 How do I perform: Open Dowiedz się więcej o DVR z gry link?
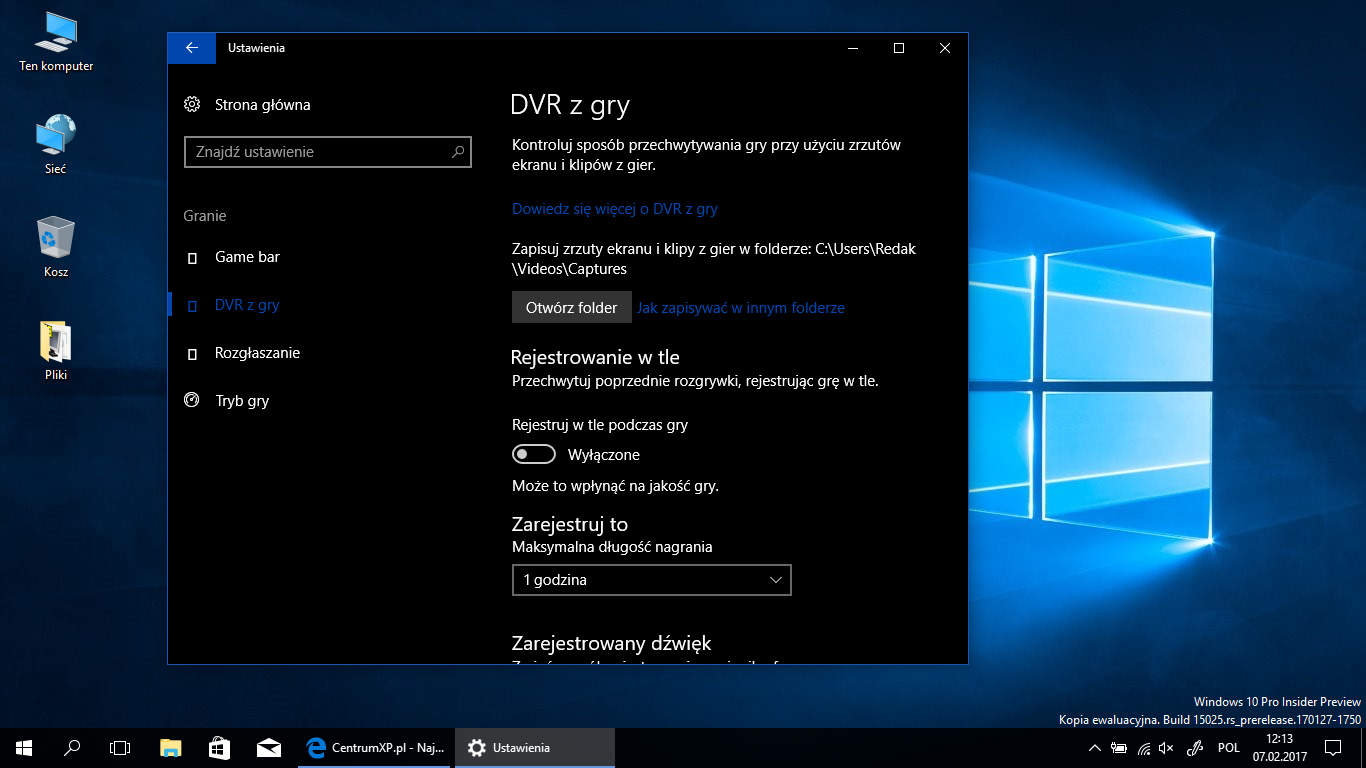[x=615, y=209]
